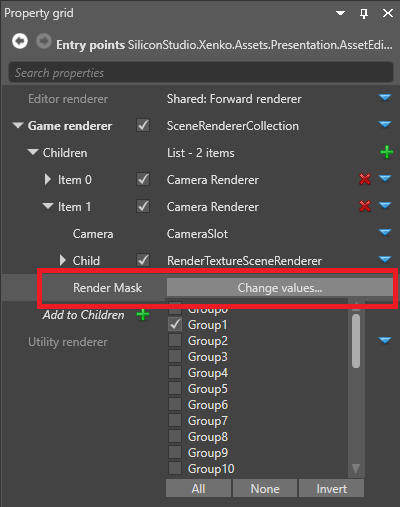
Task: Click the CameraSlot value text
Action: [197, 234]
